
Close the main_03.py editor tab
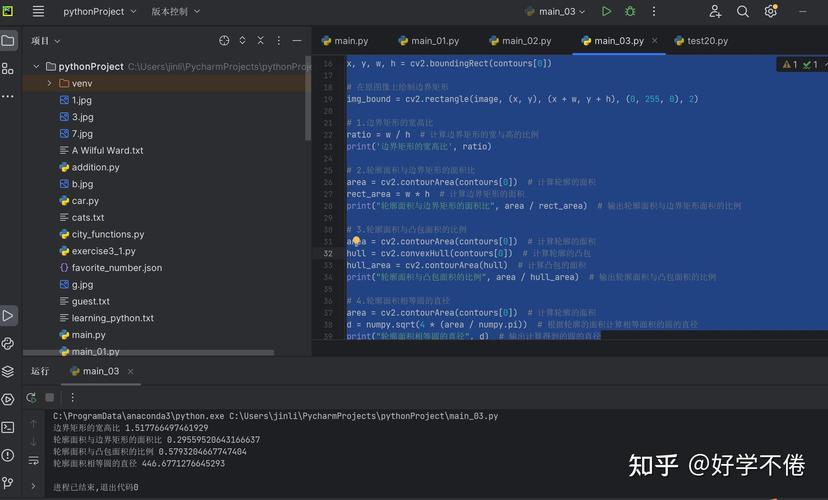(x=655, y=41)
